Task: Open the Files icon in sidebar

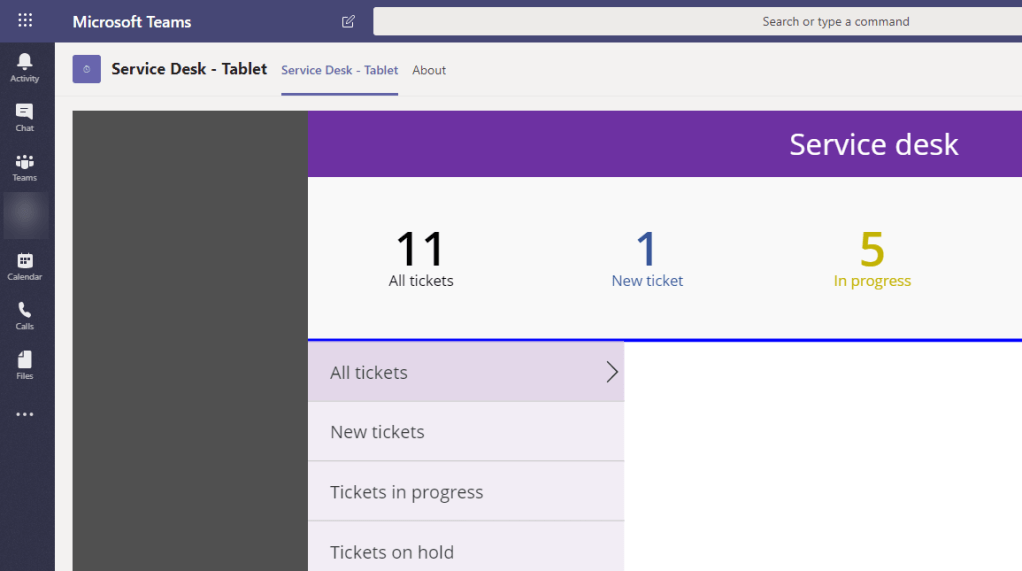Action: click(25, 364)
